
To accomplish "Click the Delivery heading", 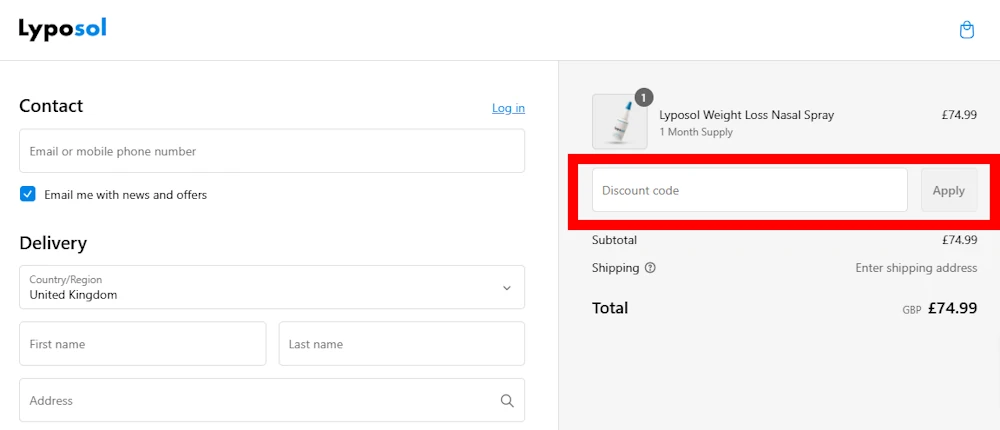I will (53, 243).
